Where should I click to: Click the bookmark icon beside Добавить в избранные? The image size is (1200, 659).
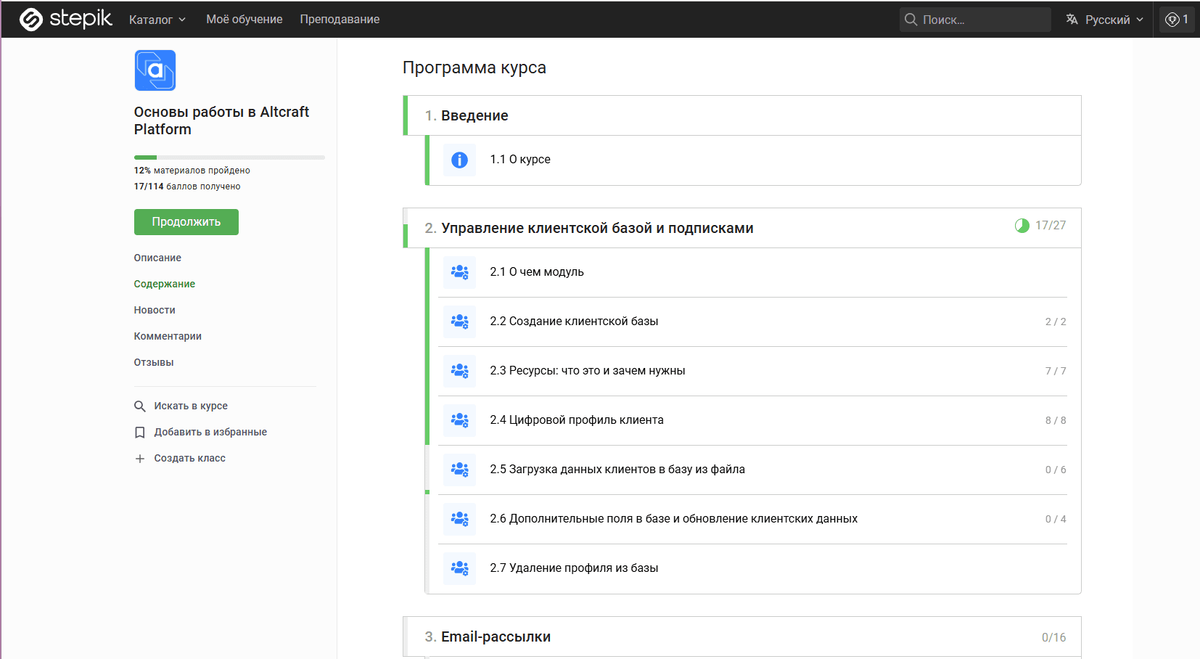140,432
